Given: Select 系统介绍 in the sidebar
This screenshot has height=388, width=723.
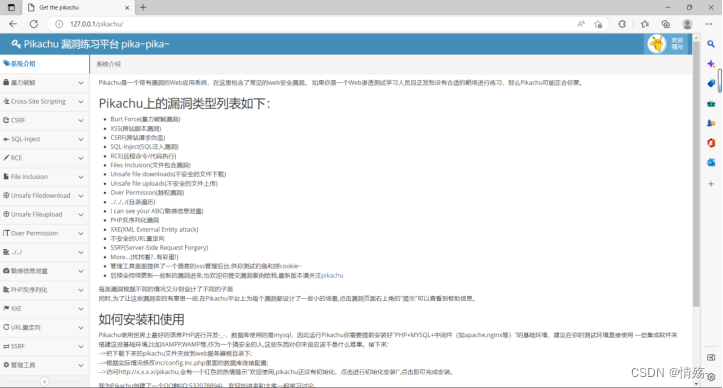Looking at the screenshot, I should (44, 64).
